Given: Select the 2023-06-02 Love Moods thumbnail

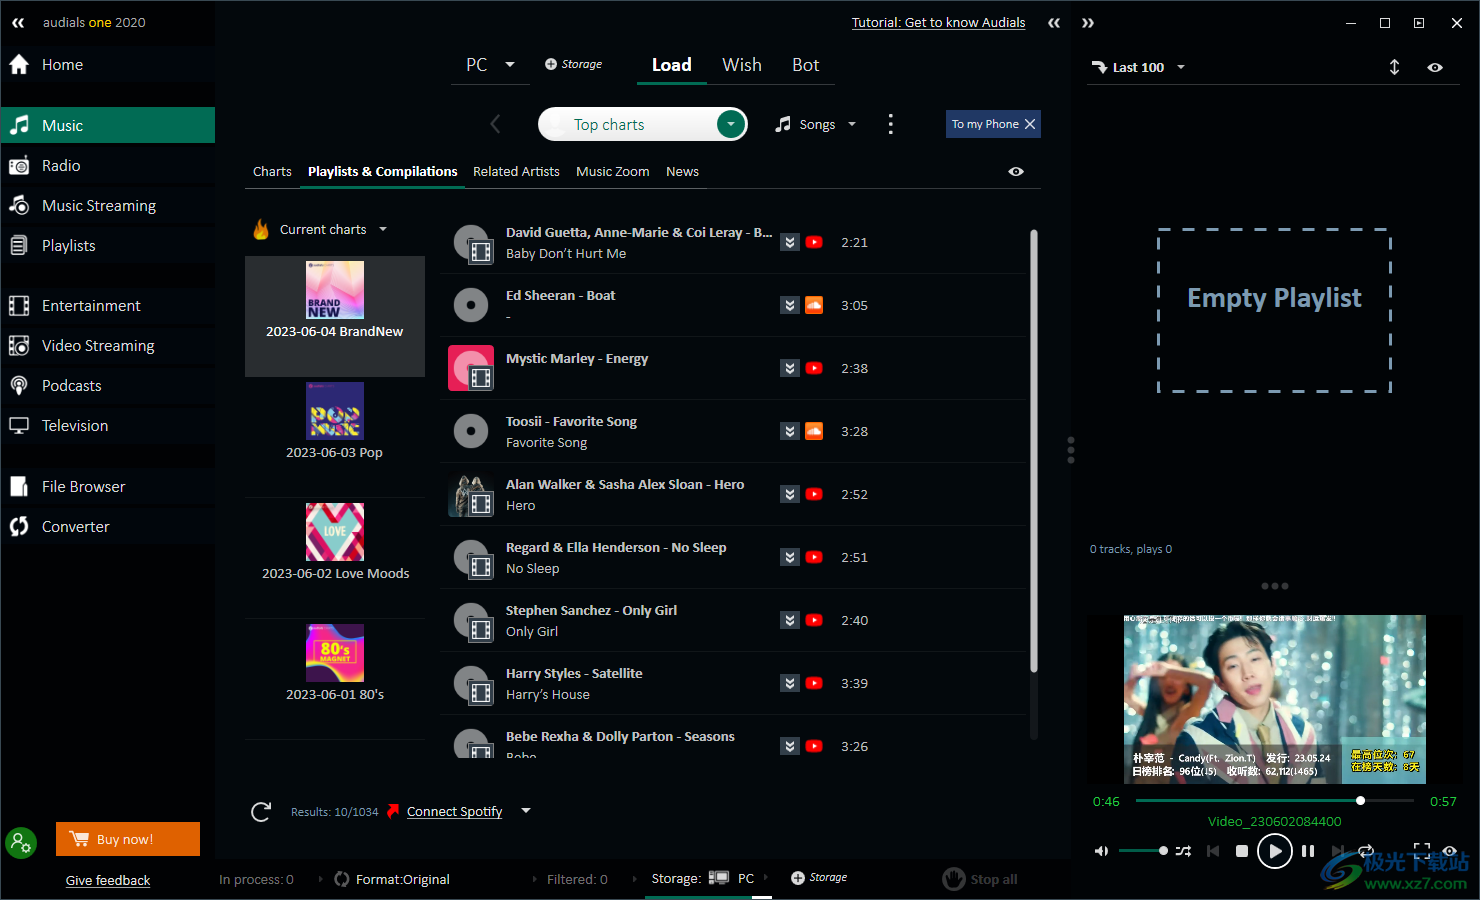Looking at the screenshot, I should click(335, 532).
